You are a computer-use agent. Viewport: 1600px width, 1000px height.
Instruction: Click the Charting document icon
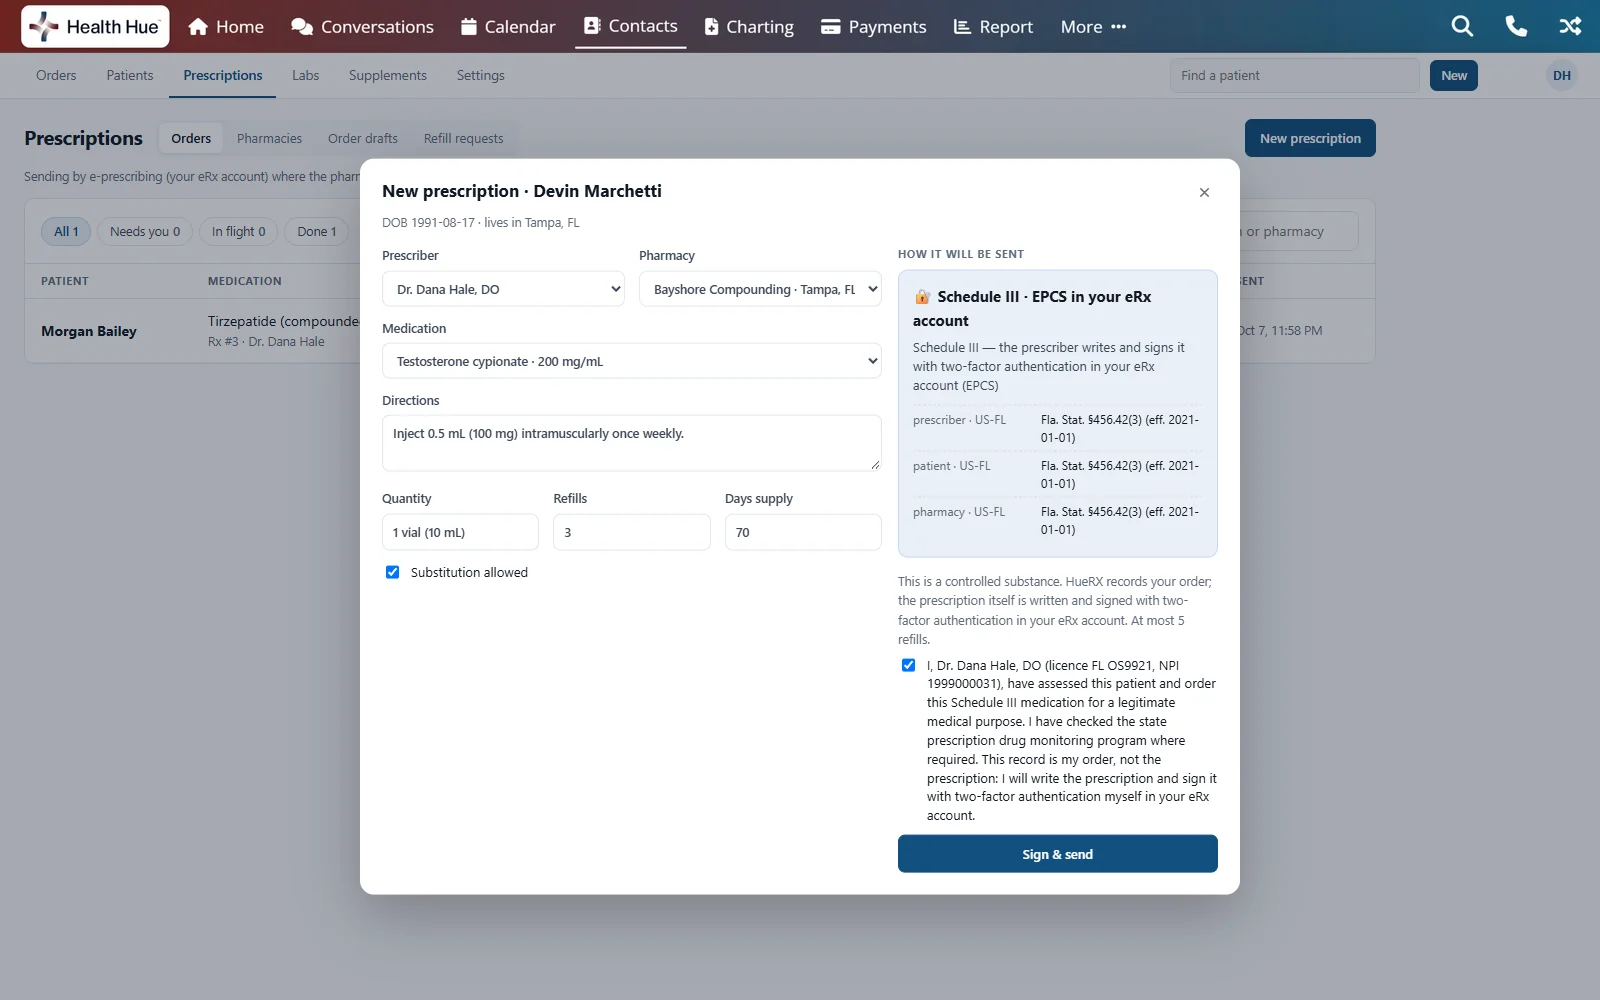tap(711, 27)
